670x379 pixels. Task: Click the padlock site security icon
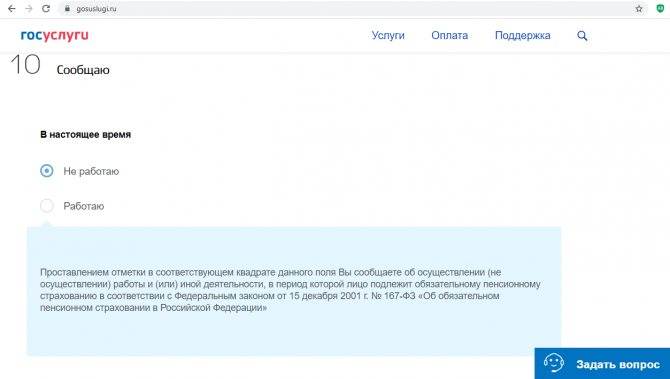[x=67, y=9]
